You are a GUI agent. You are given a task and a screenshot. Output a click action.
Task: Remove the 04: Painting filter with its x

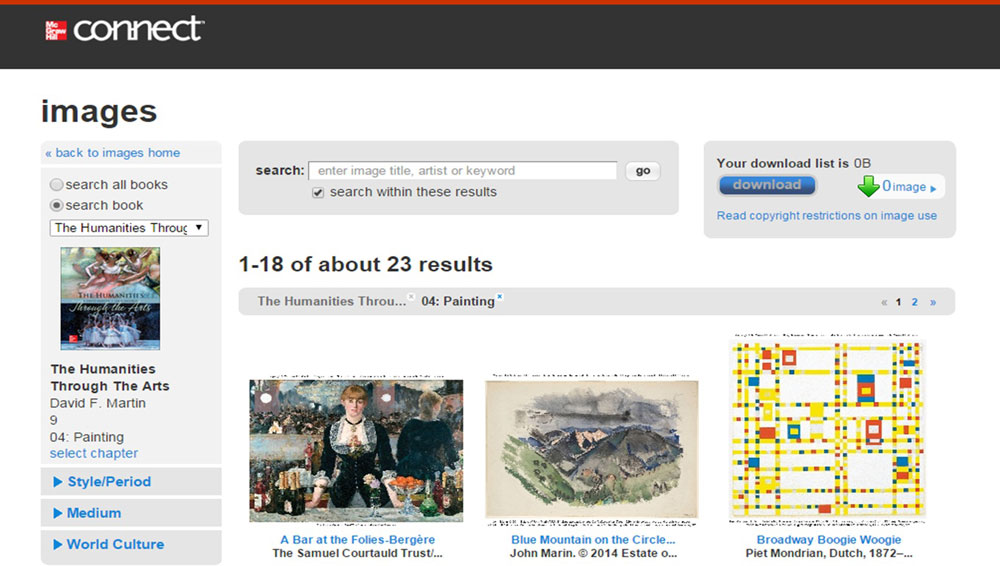pyautogui.click(x=500, y=296)
